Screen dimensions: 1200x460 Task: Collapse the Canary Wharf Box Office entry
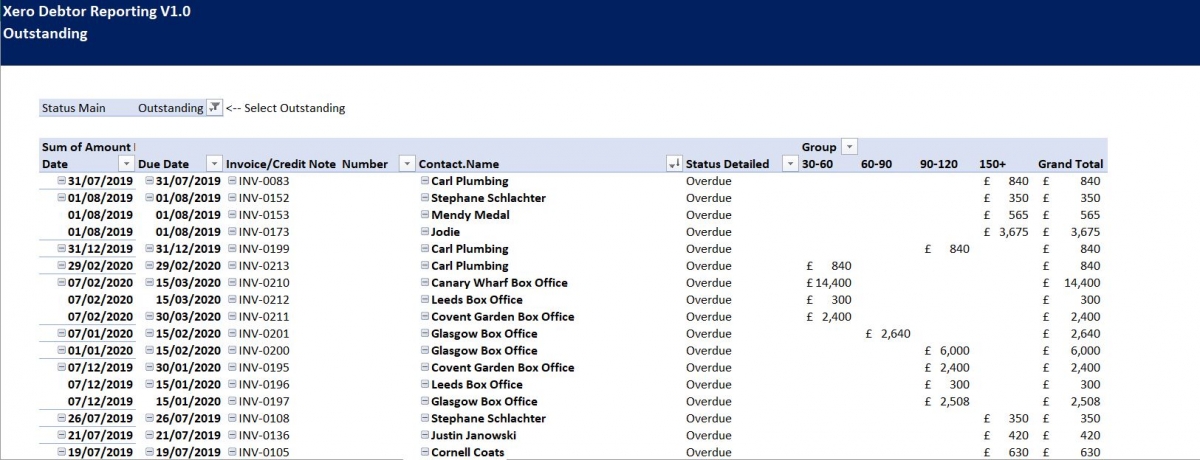[424, 283]
